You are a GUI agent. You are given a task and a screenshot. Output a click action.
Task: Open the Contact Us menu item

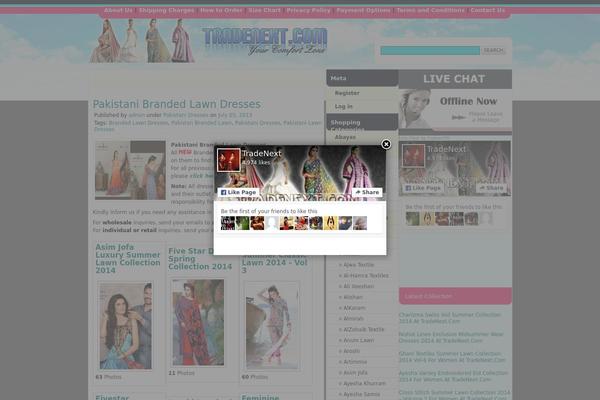(x=488, y=10)
